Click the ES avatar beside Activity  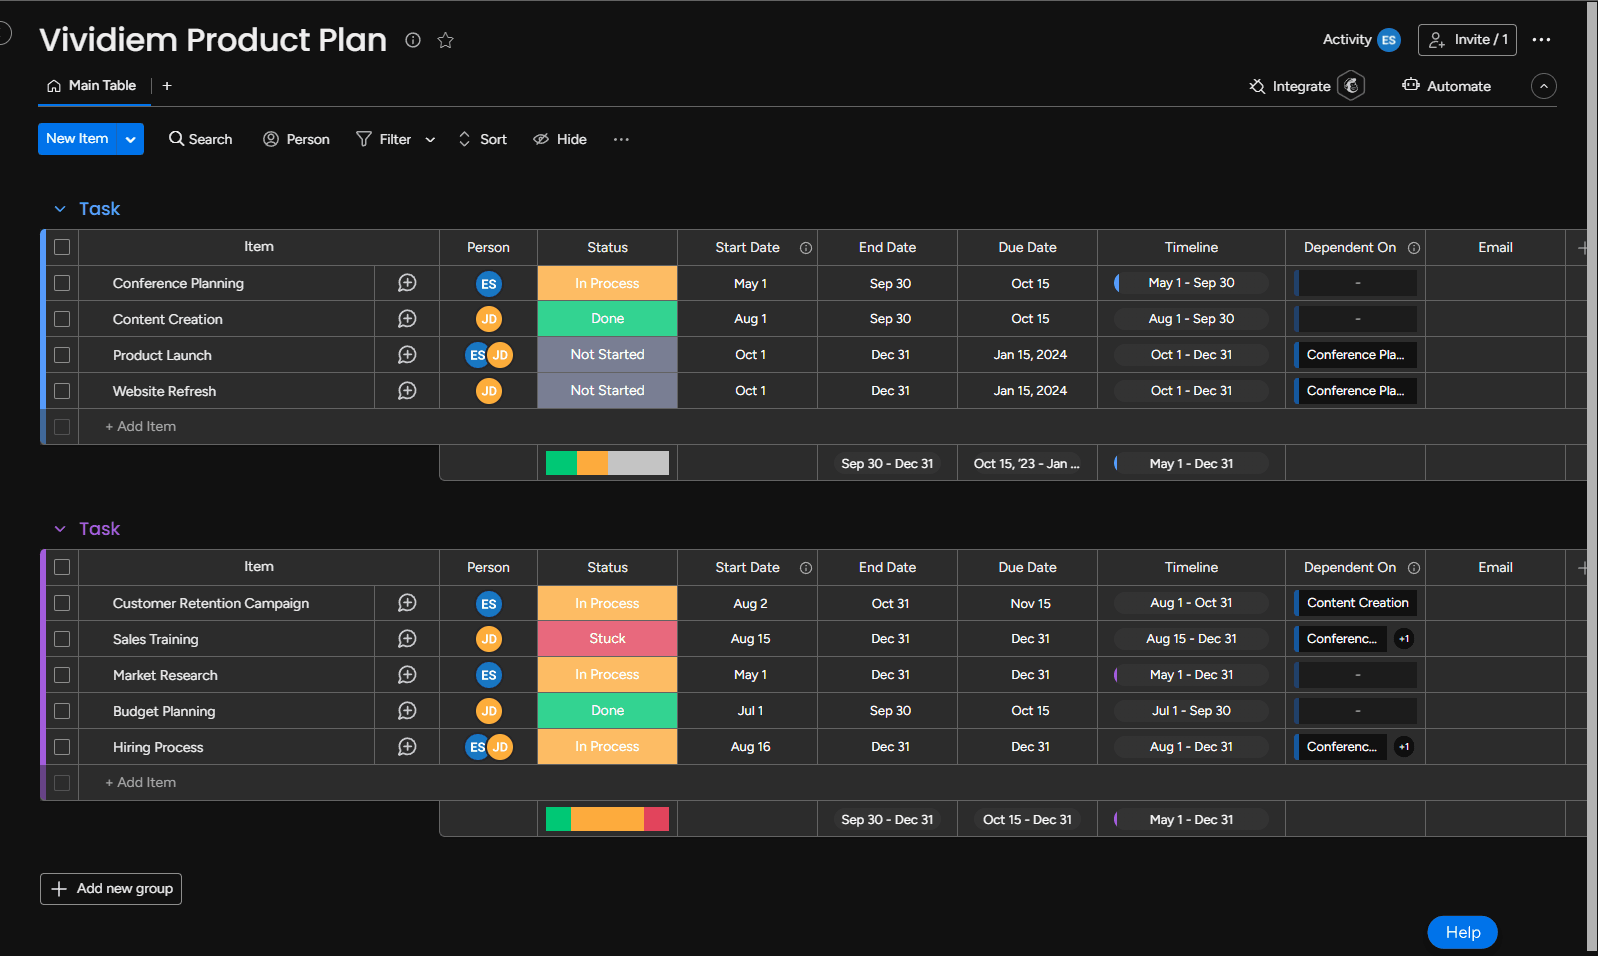point(1389,40)
